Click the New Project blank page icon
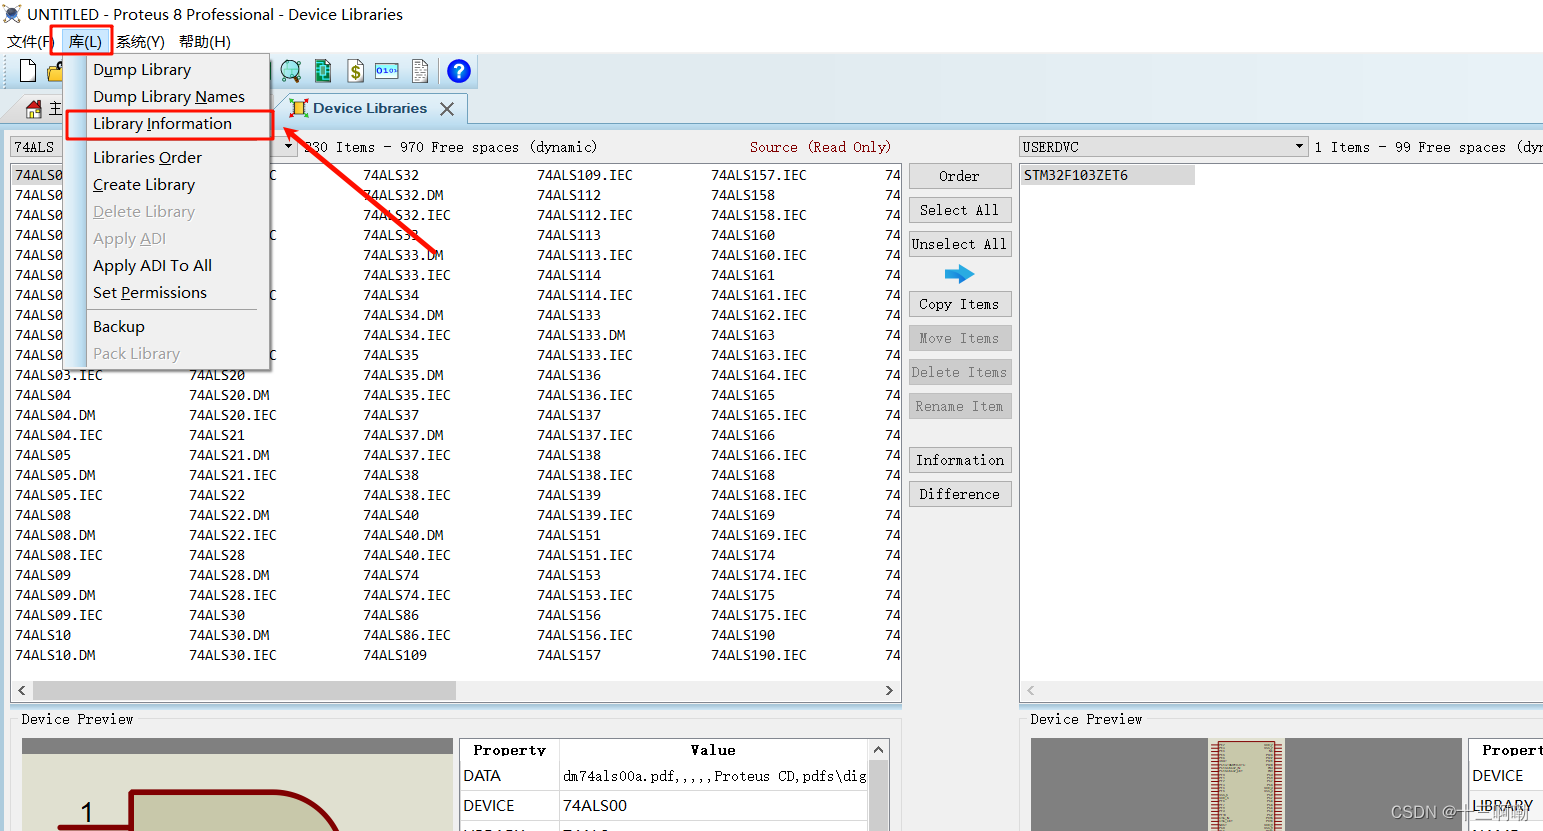The image size is (1543, 831). coord(28,71)
